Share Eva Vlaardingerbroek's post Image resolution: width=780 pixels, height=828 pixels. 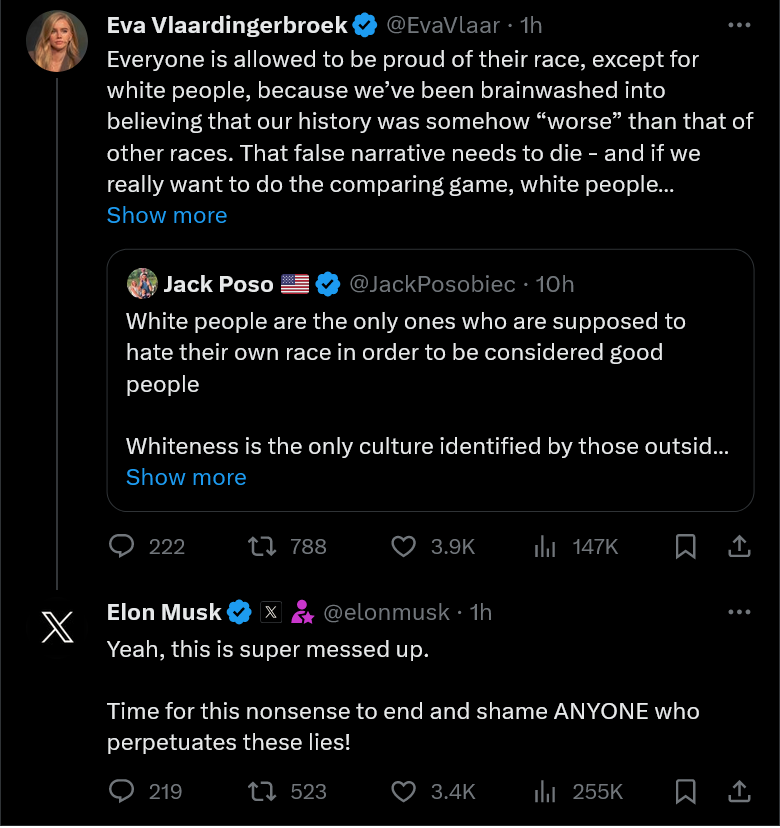tap(739, 546)
